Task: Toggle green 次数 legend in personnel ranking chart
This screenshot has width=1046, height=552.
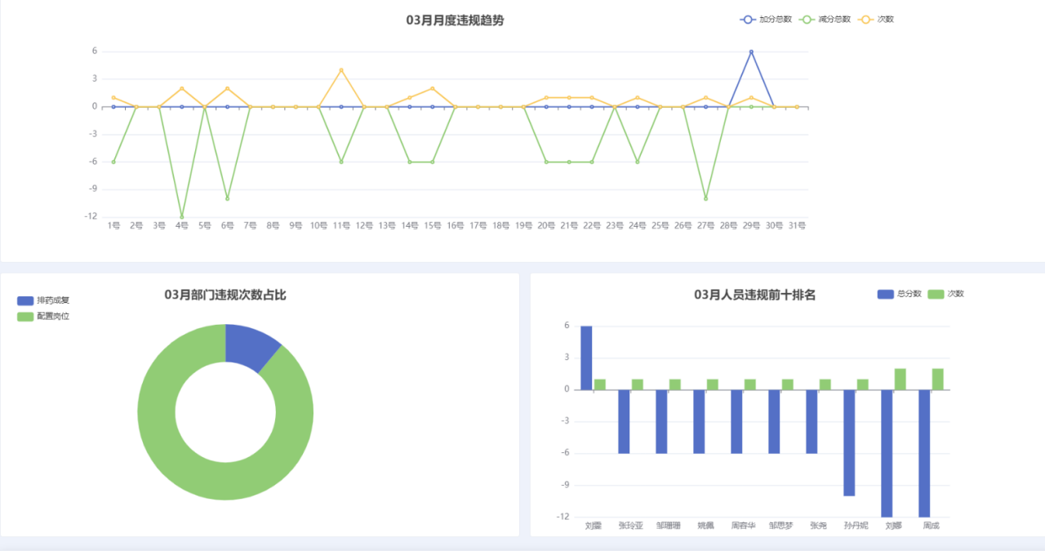Action: [x=946, y=294]
